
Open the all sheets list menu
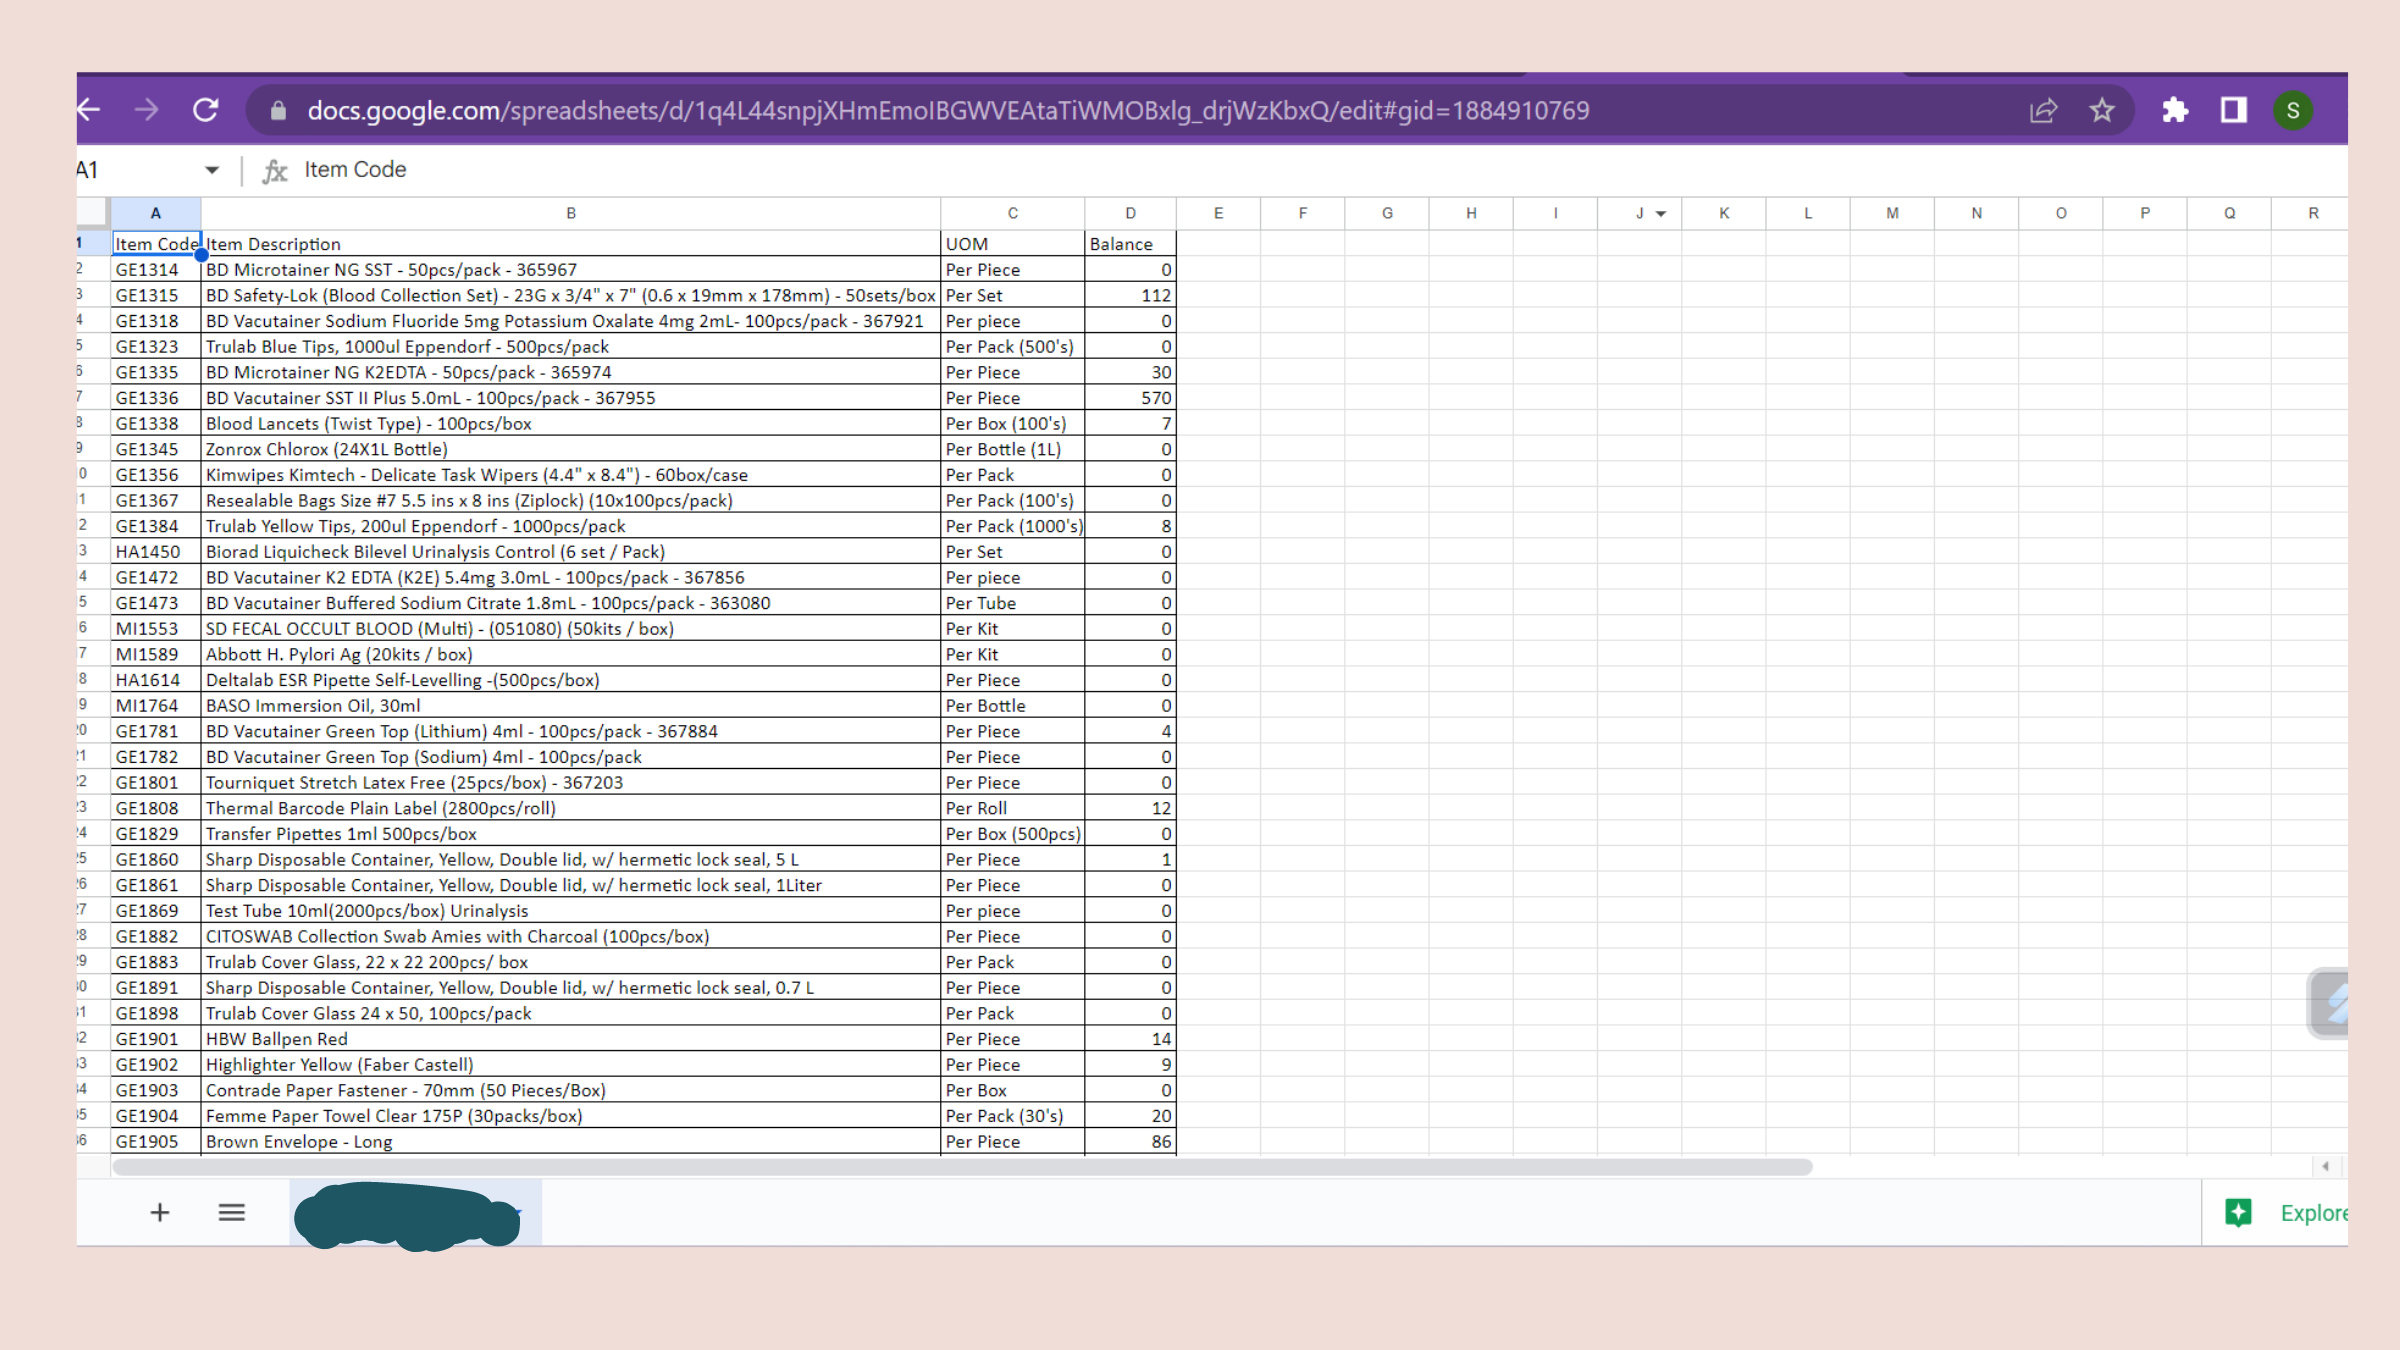(232, 1213)
